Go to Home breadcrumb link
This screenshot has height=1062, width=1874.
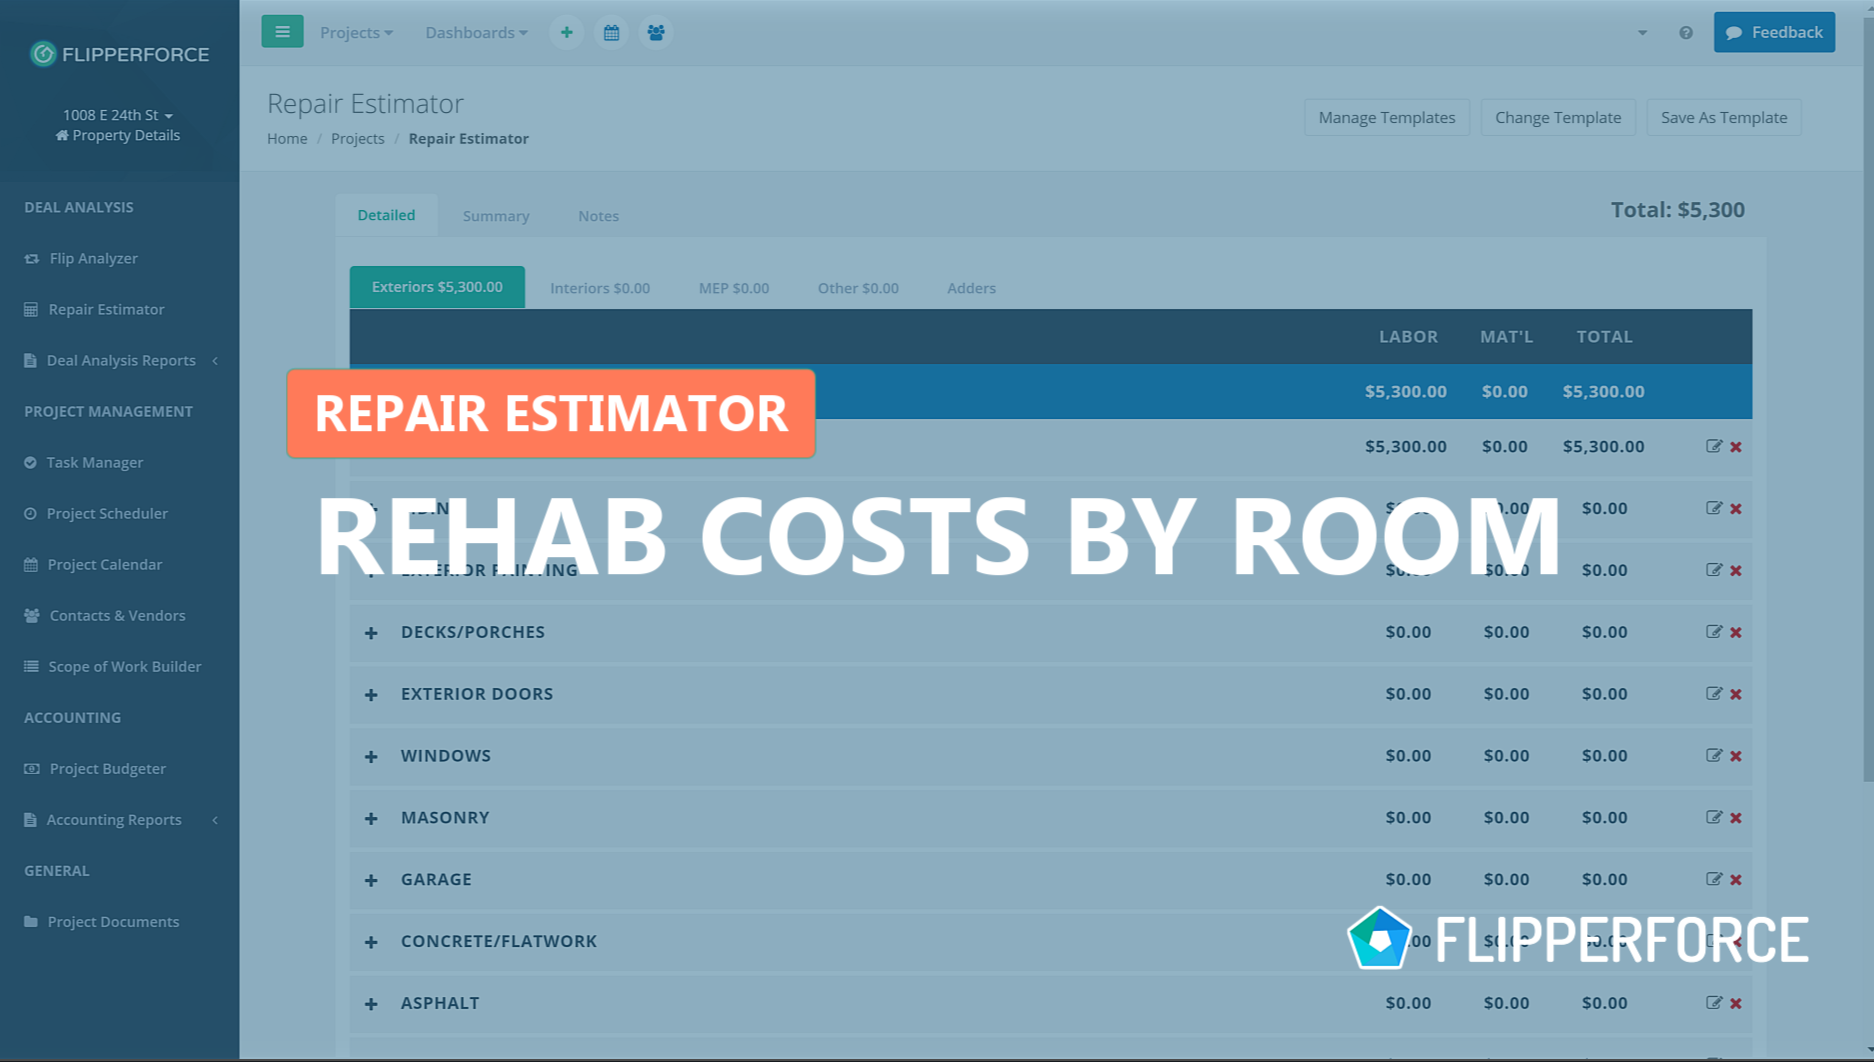pyautogui.click(x=287, y=138)
